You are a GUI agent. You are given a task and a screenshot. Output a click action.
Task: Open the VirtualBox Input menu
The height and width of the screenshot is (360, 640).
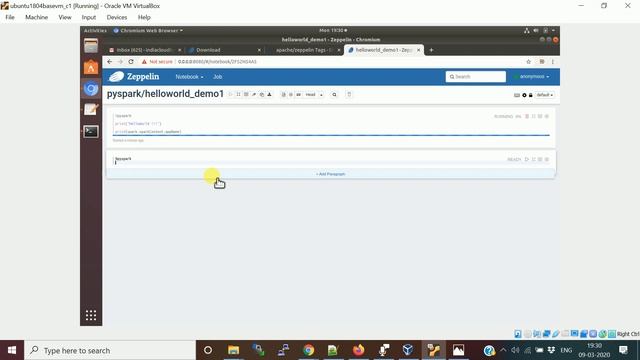coord(89,17)
